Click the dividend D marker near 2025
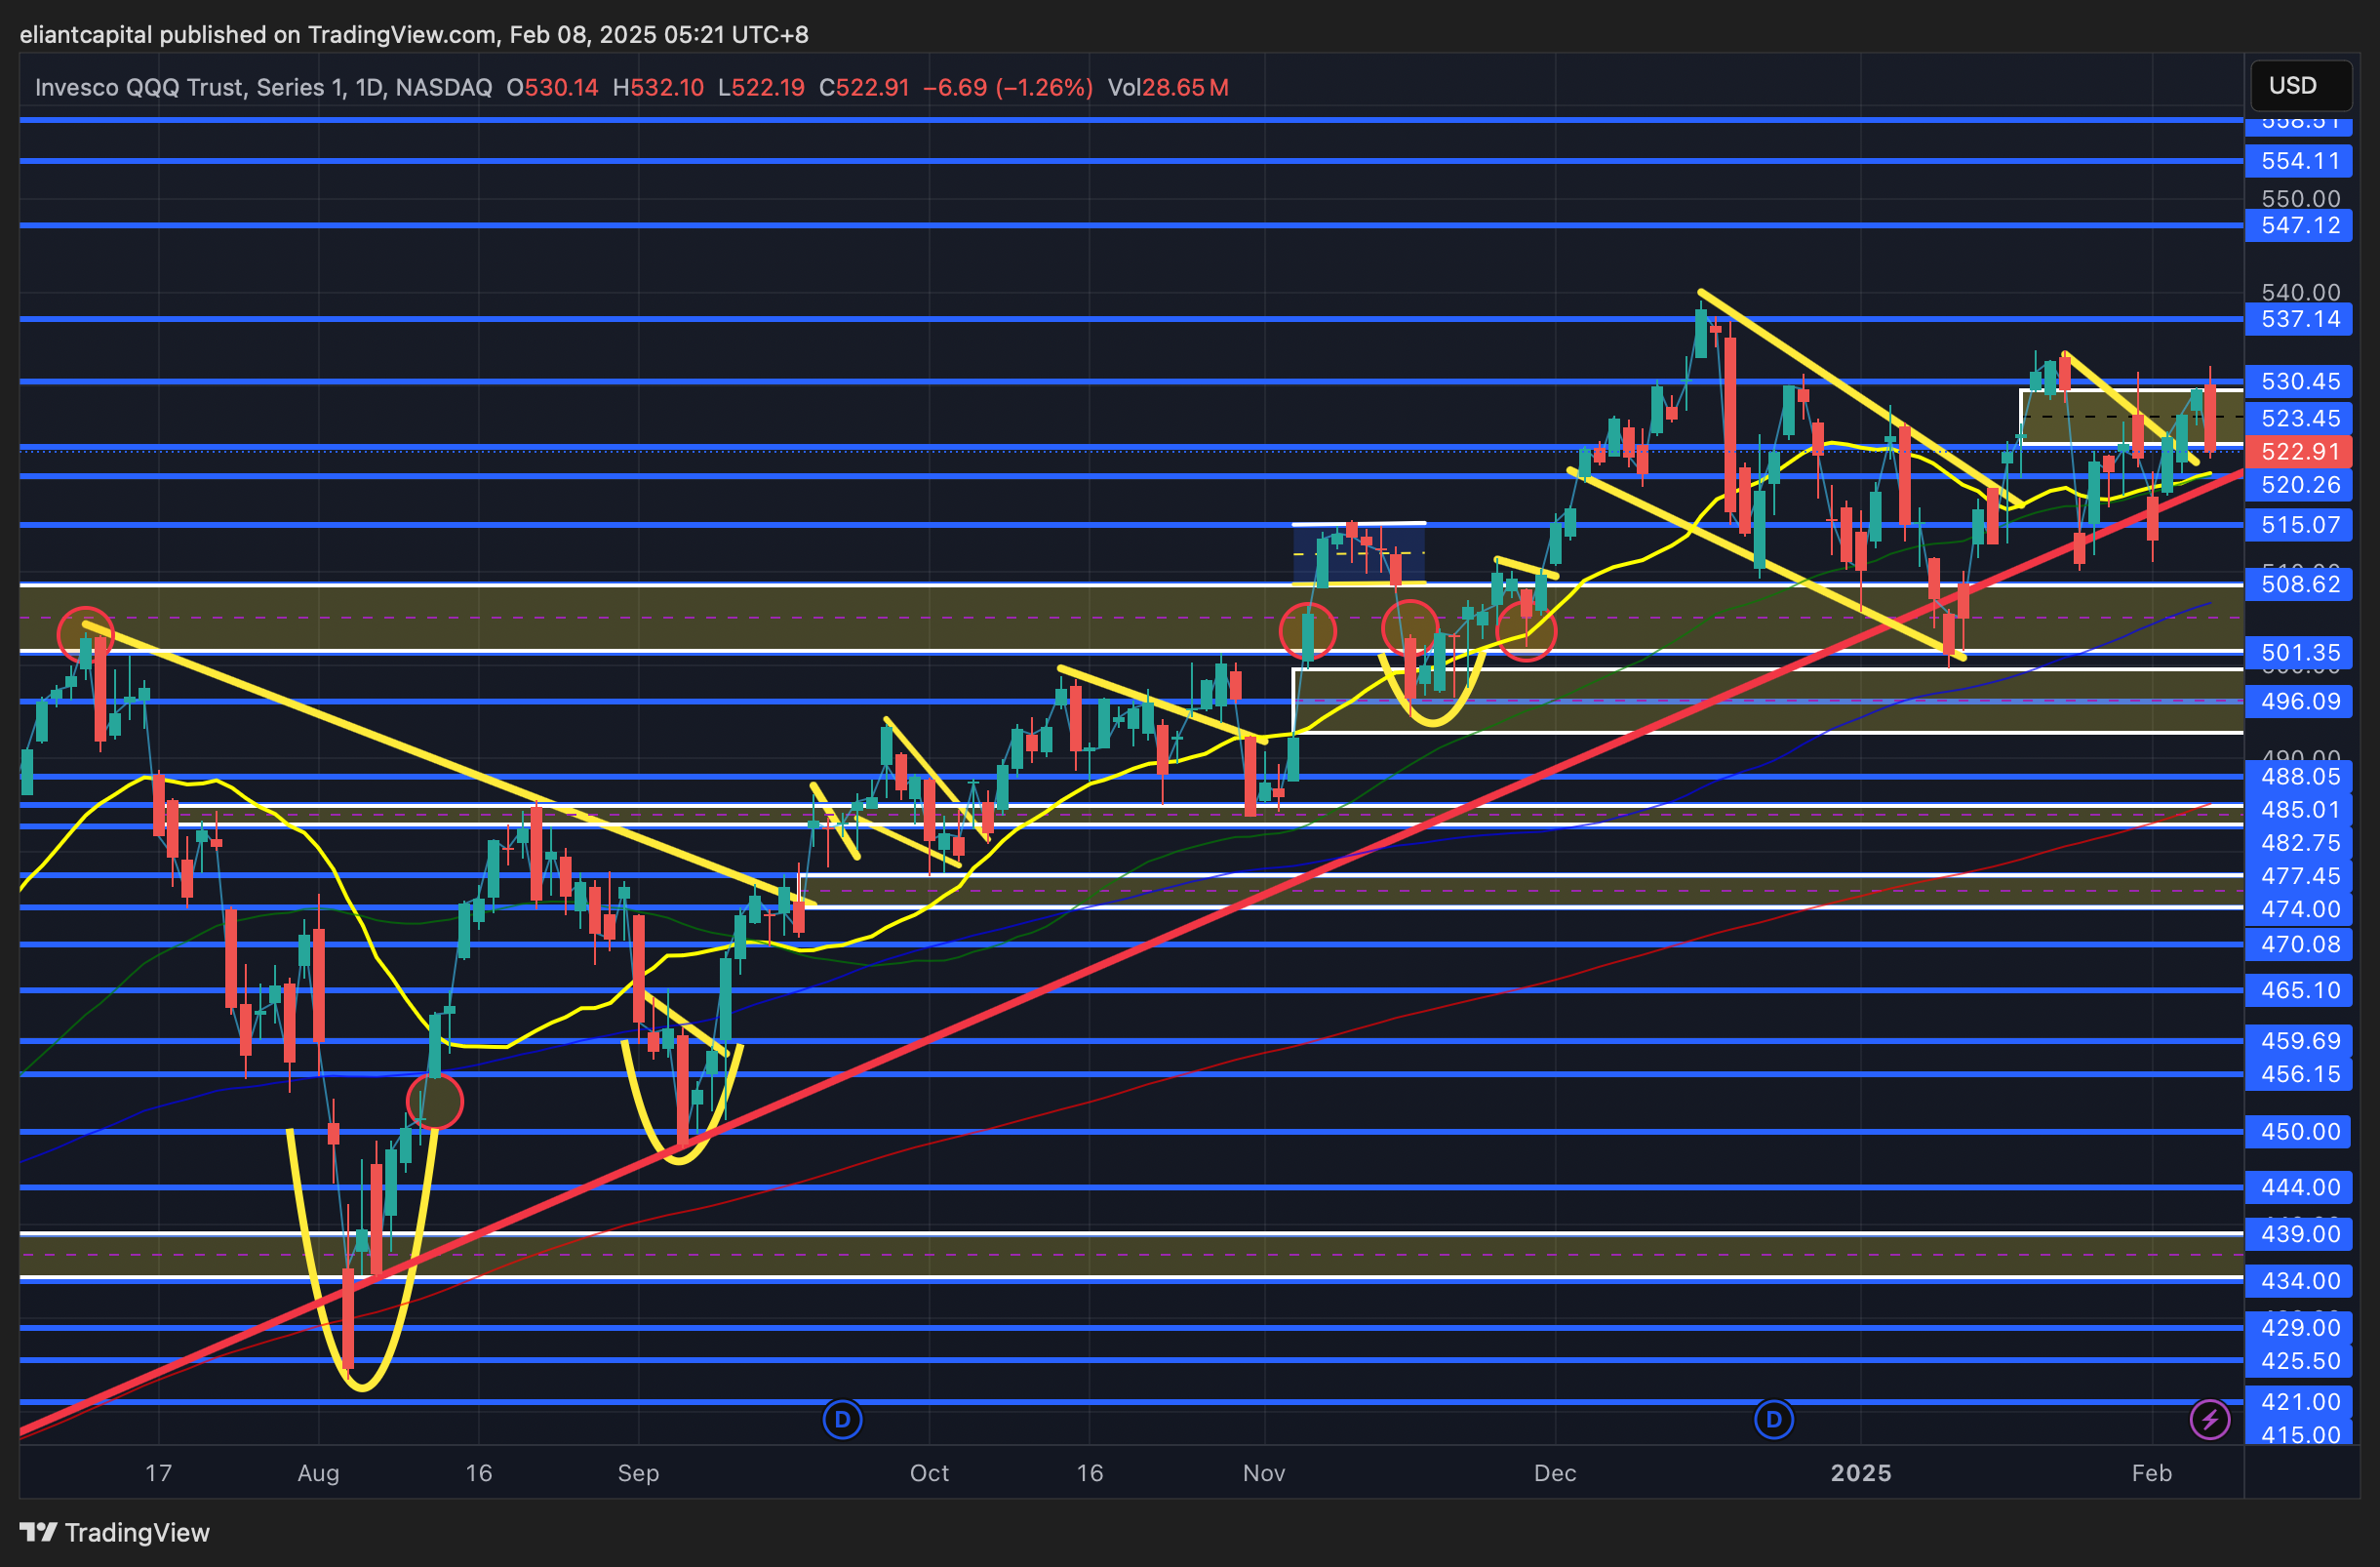This screenshot has height=1567, width=2380. [x=1773, y=1419]
